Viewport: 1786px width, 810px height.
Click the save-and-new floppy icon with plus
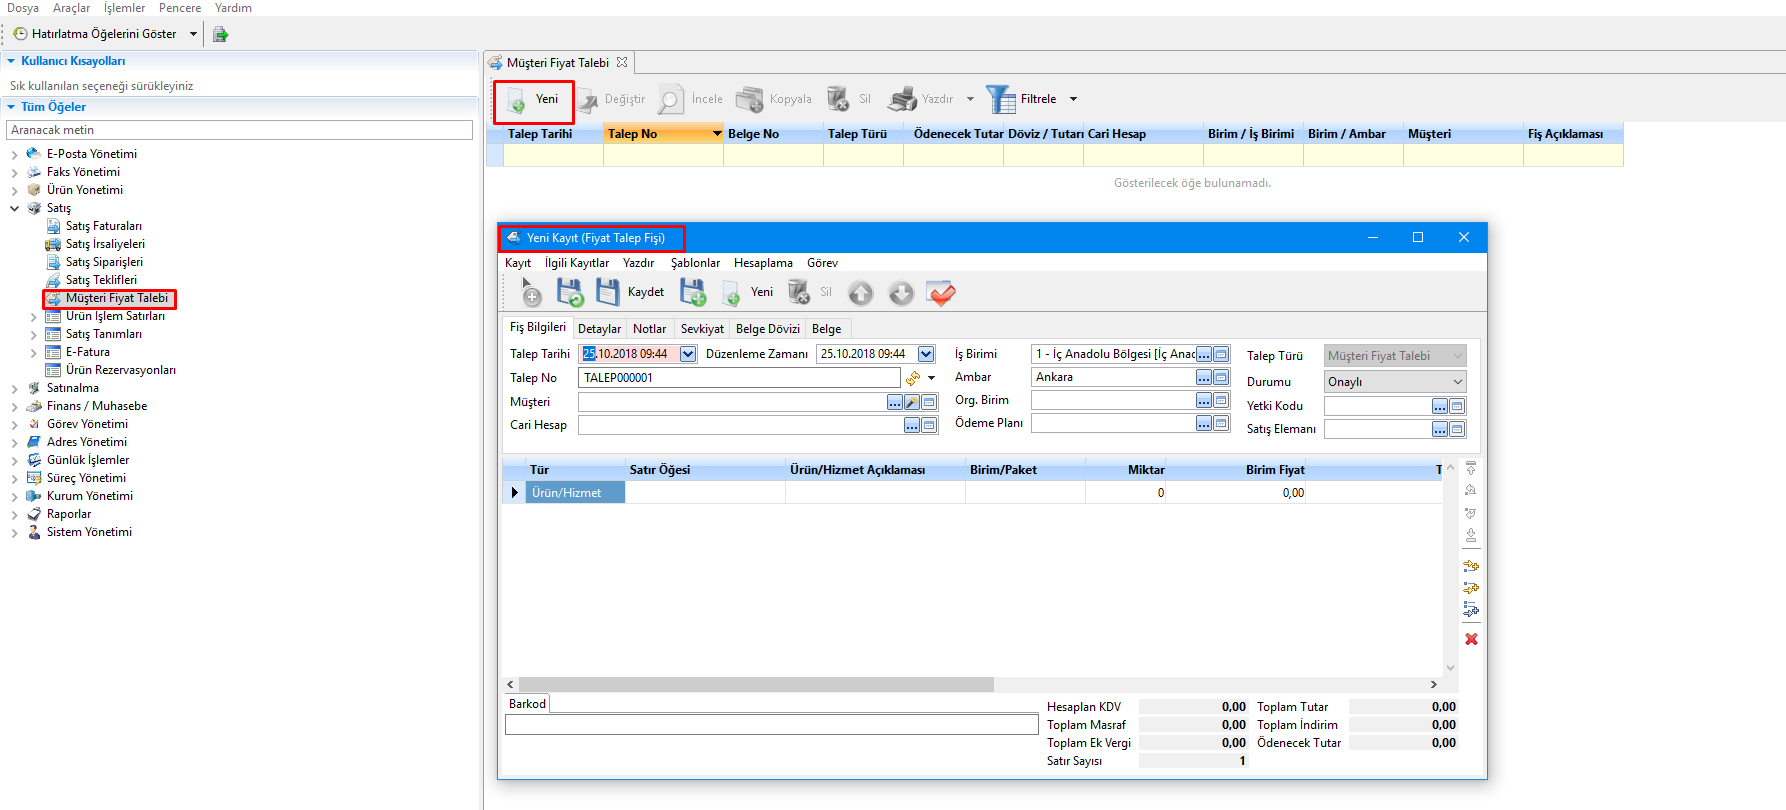tap(692, 292)
